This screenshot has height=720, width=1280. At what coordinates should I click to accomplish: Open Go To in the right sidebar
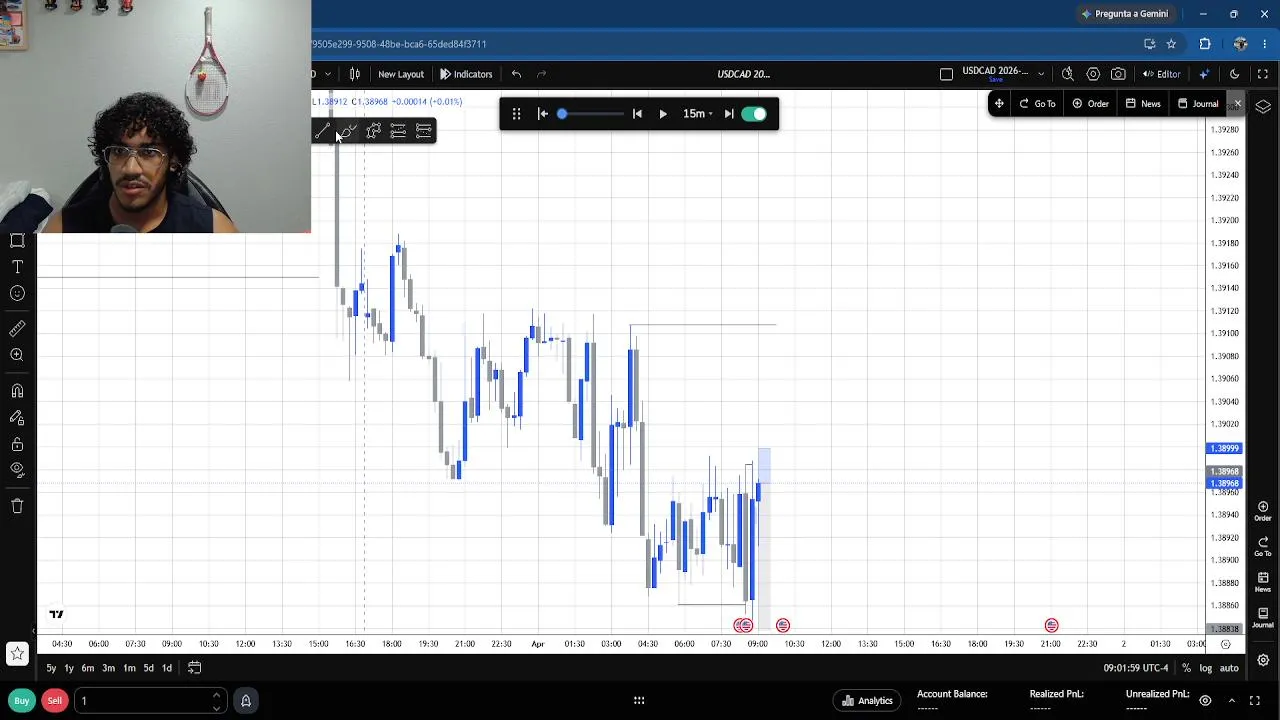coord(1263,546)
